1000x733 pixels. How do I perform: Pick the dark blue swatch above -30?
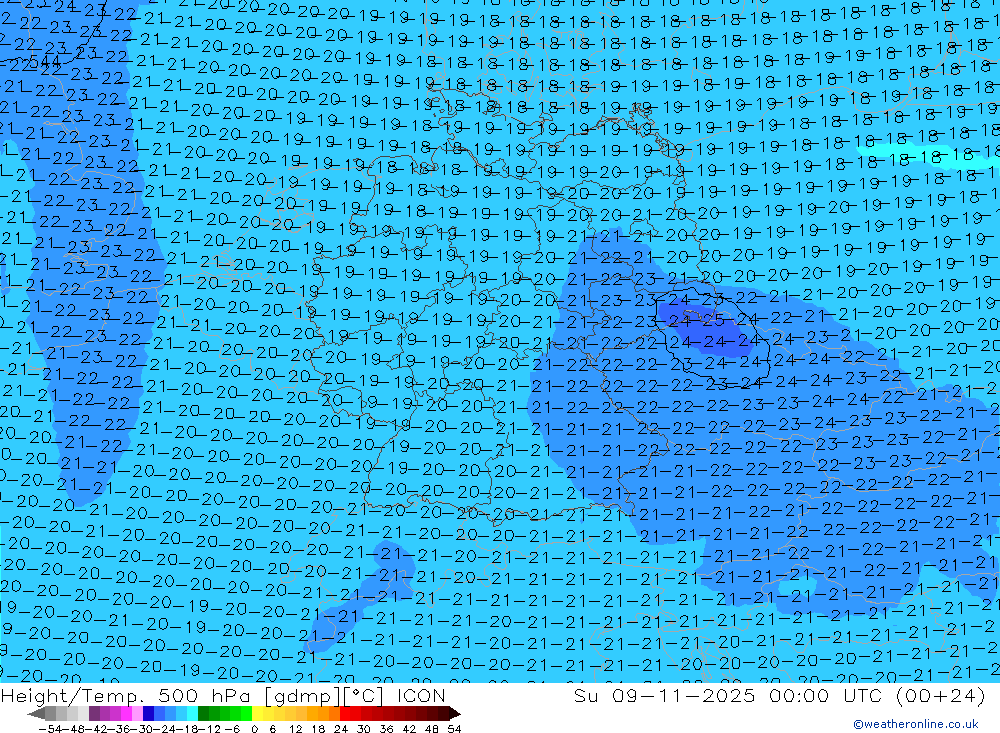click(149, 713)
